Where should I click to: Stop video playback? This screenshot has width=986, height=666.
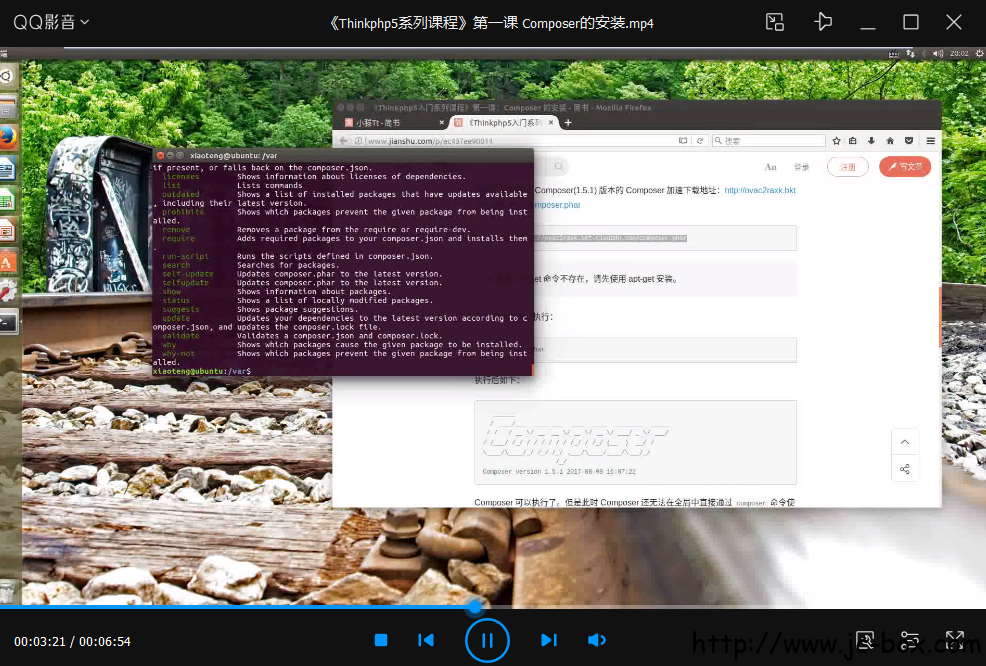pos(380,640)
